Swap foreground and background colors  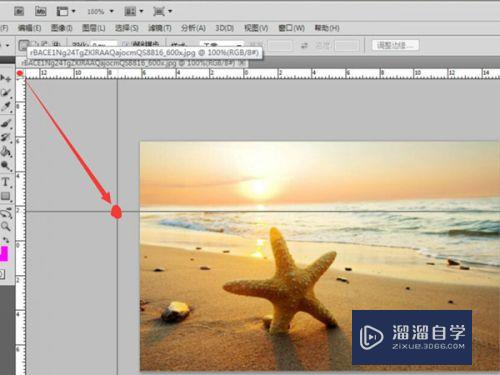pos(6,240)
